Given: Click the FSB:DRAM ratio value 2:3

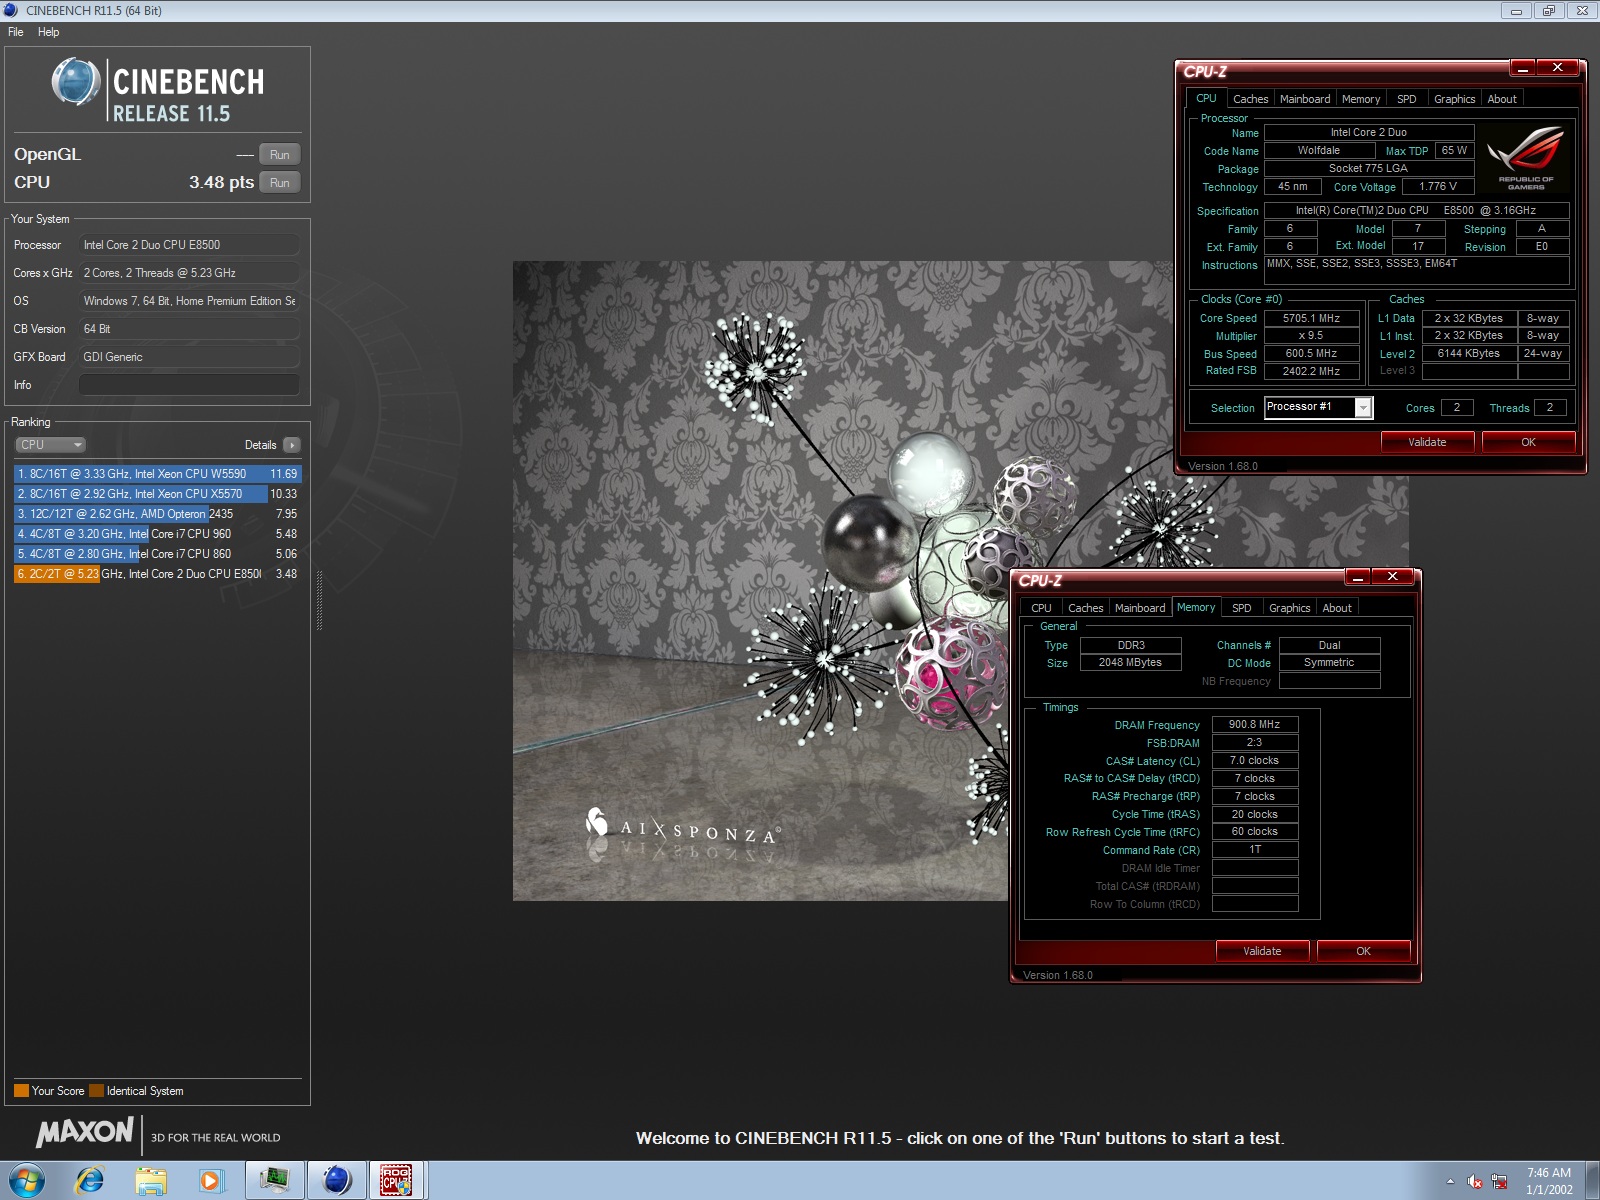Looking at the screenshot, I should coord(1255,742).
